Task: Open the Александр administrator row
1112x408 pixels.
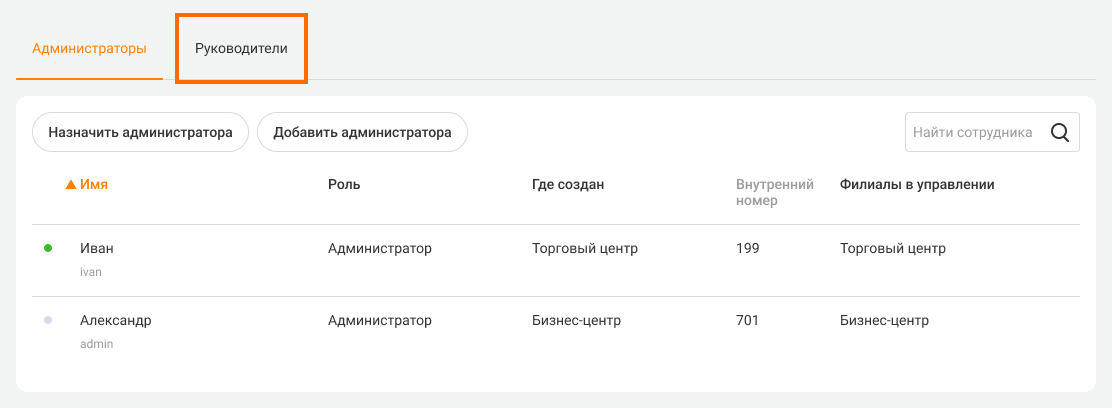Action: (115, 321)
